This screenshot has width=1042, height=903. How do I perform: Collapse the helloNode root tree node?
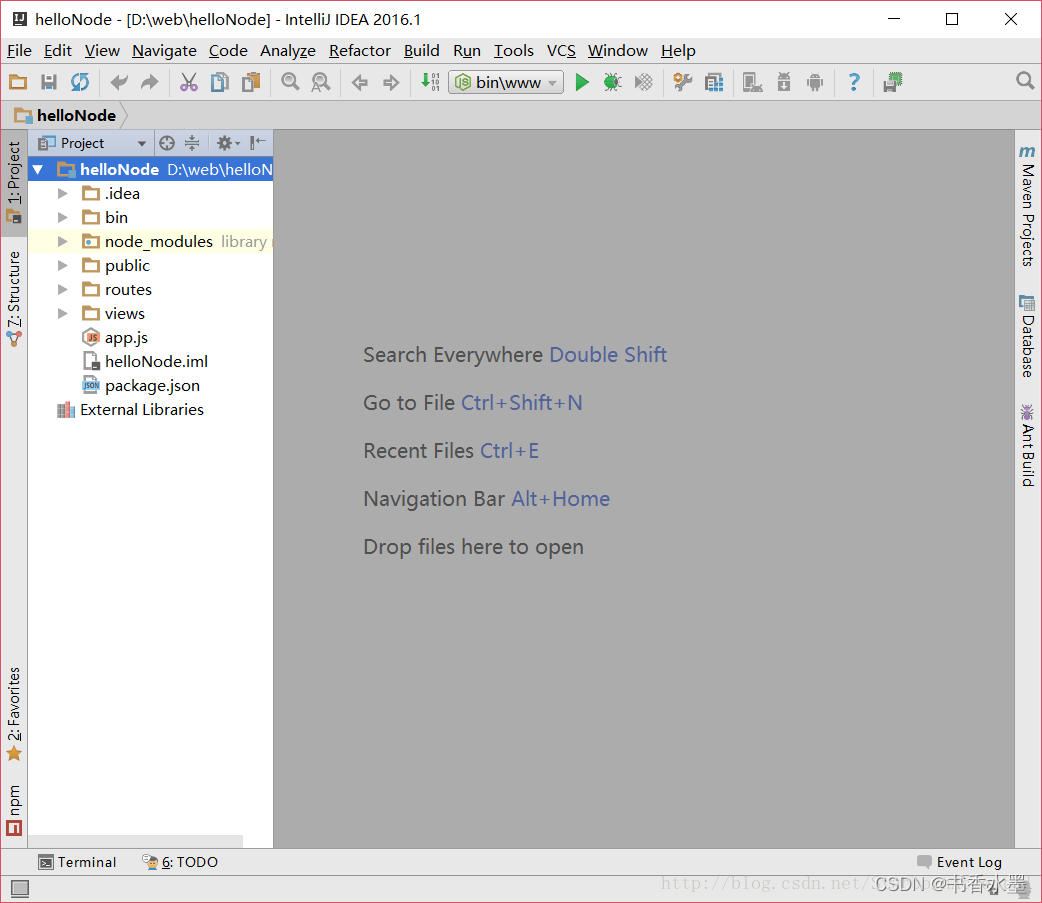(38, 169)
